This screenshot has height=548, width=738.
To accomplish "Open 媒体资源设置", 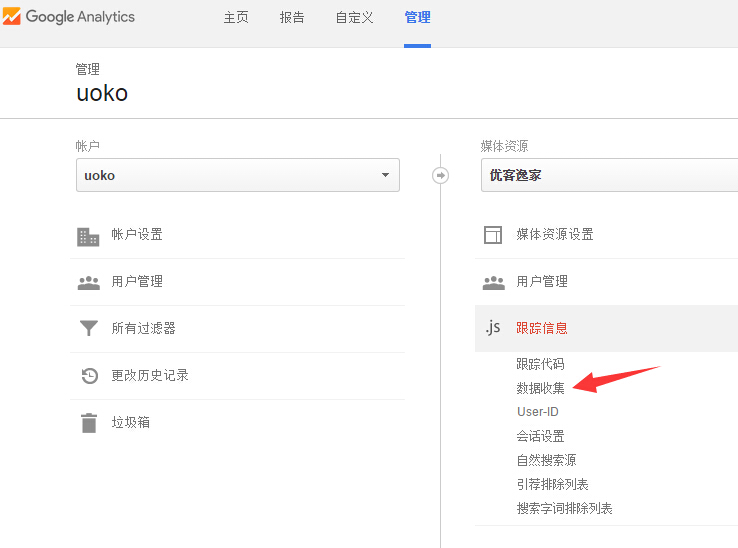I will 555,234.
